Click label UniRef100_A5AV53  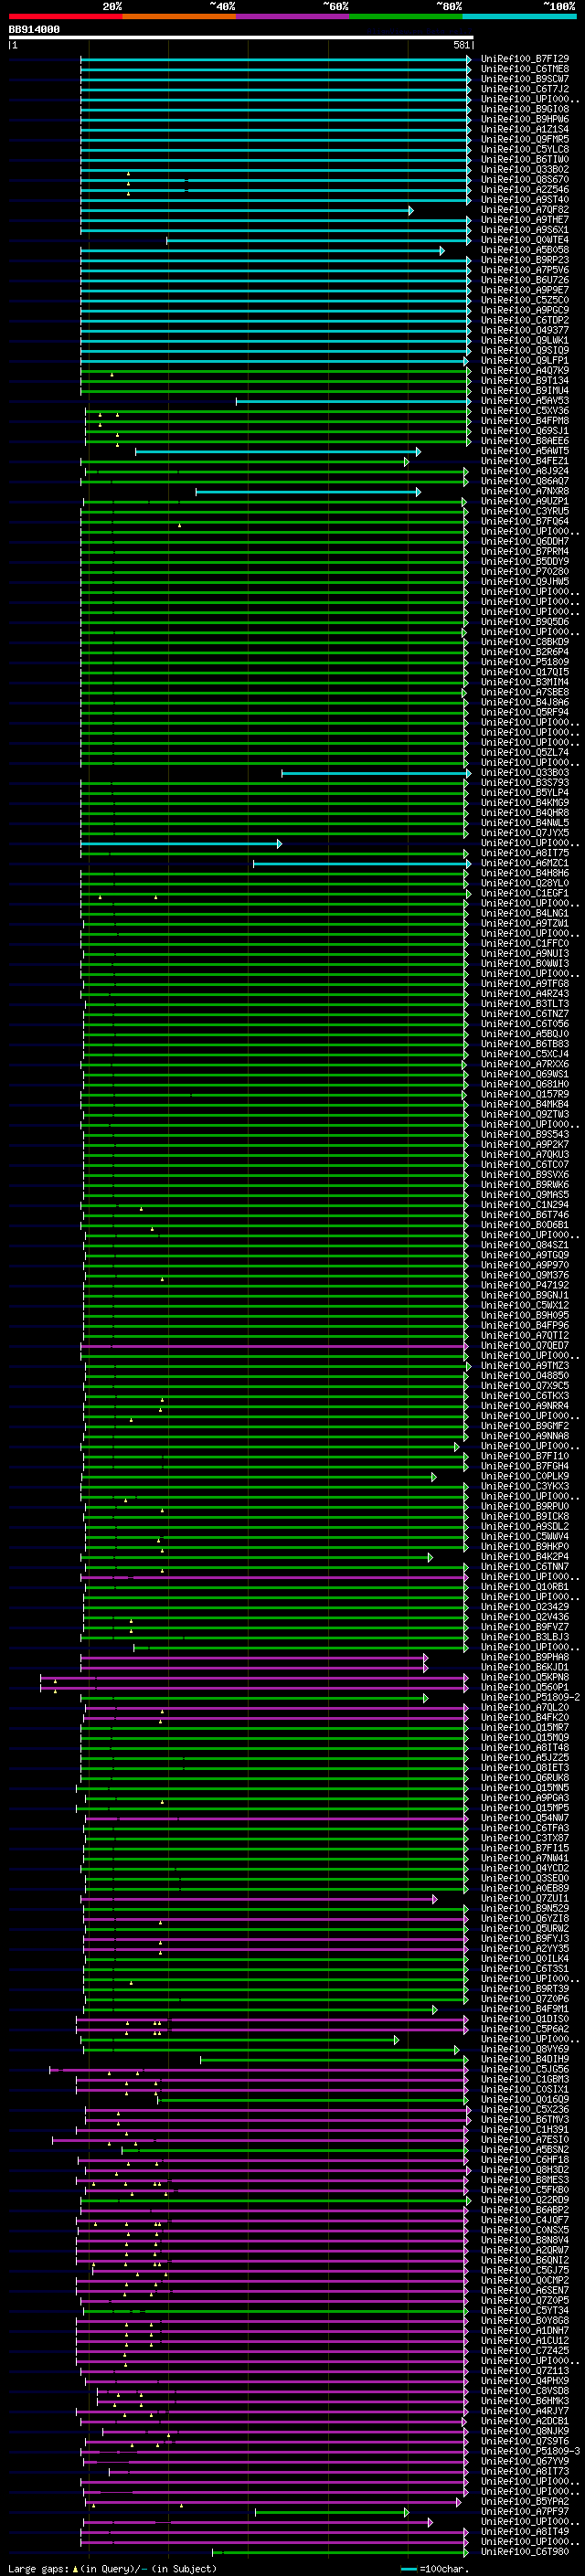pyautogui.click(x=525, y=401)
